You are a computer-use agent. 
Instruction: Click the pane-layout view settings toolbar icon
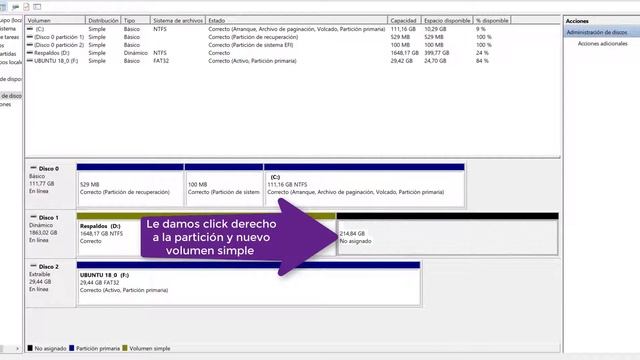(x=37, y=7)
